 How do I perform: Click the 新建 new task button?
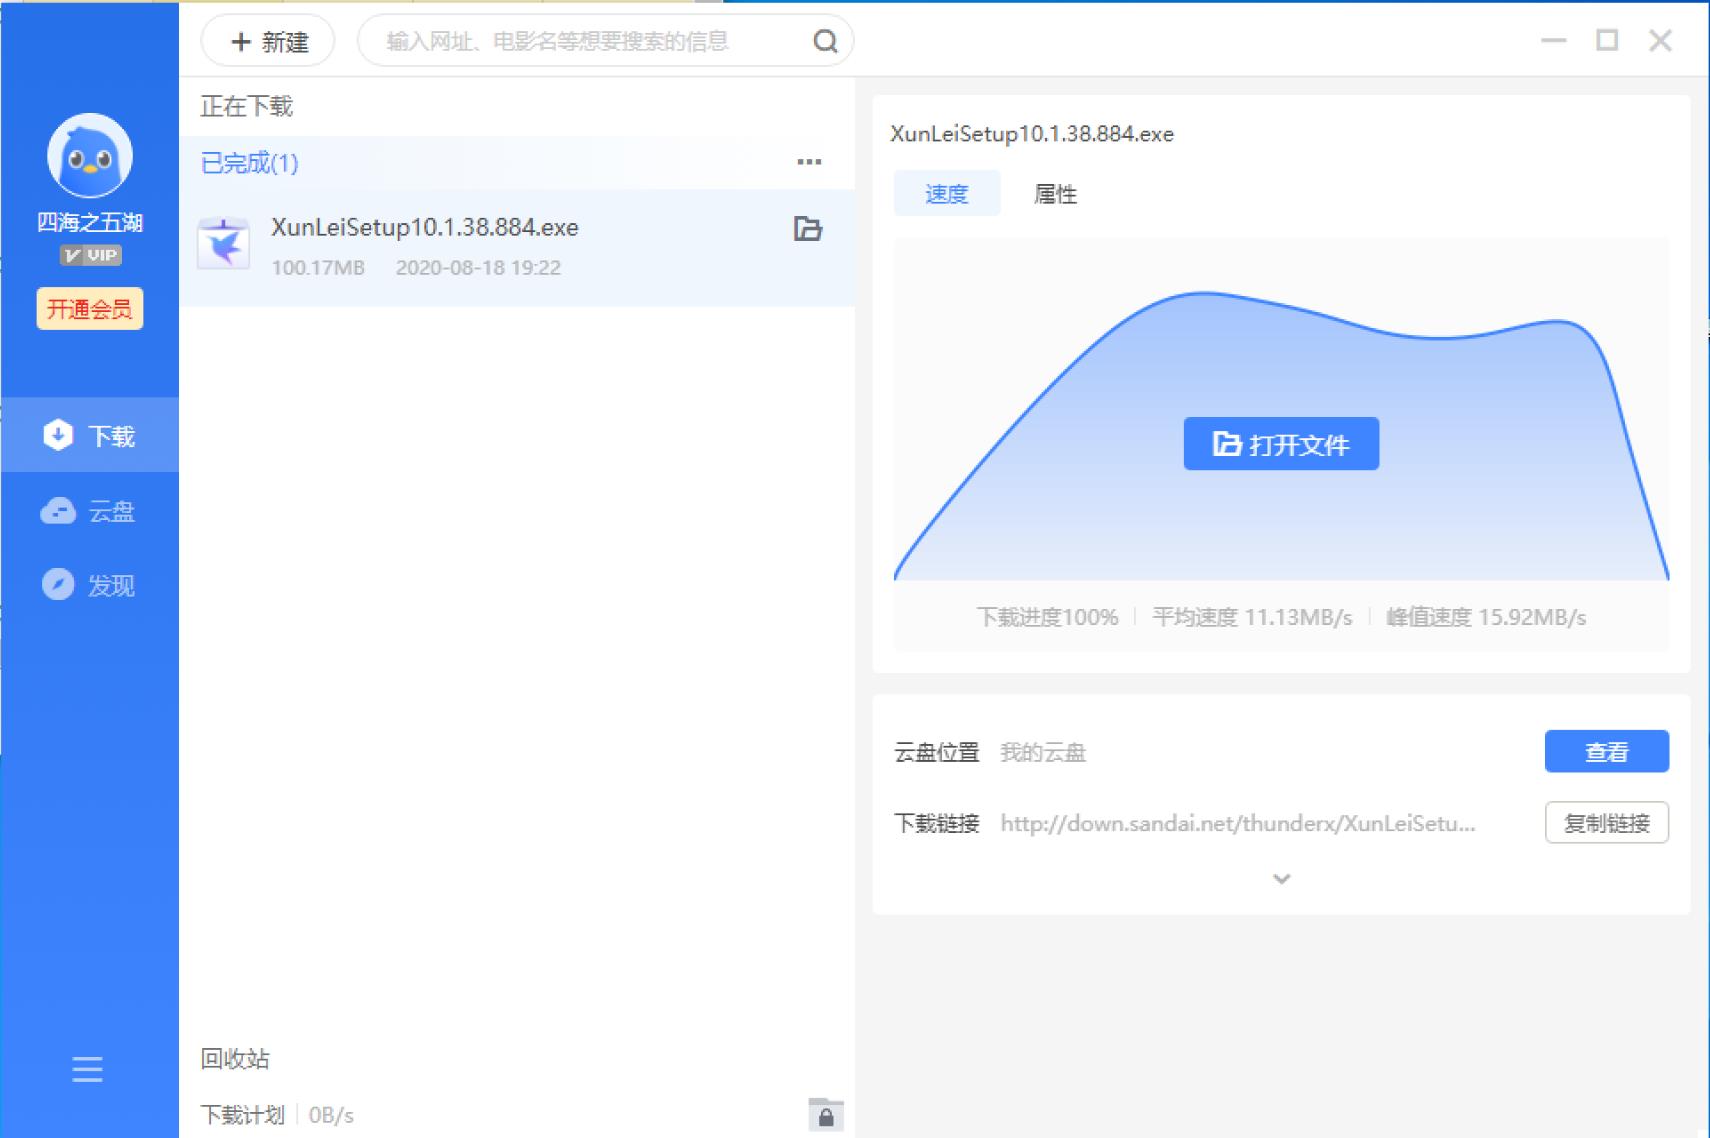point(268,41)
